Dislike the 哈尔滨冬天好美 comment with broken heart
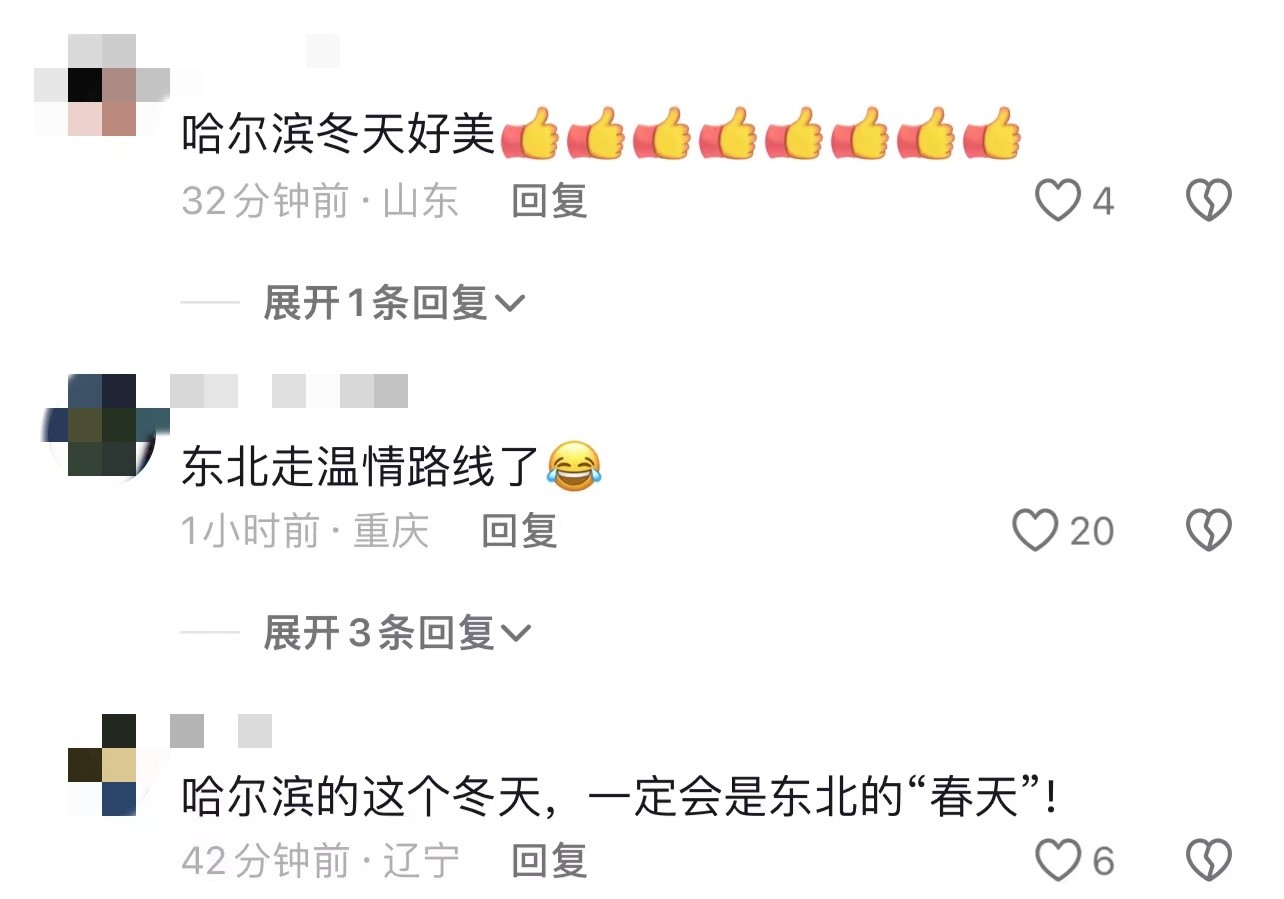The image size is (1284, 899). 1208,201
